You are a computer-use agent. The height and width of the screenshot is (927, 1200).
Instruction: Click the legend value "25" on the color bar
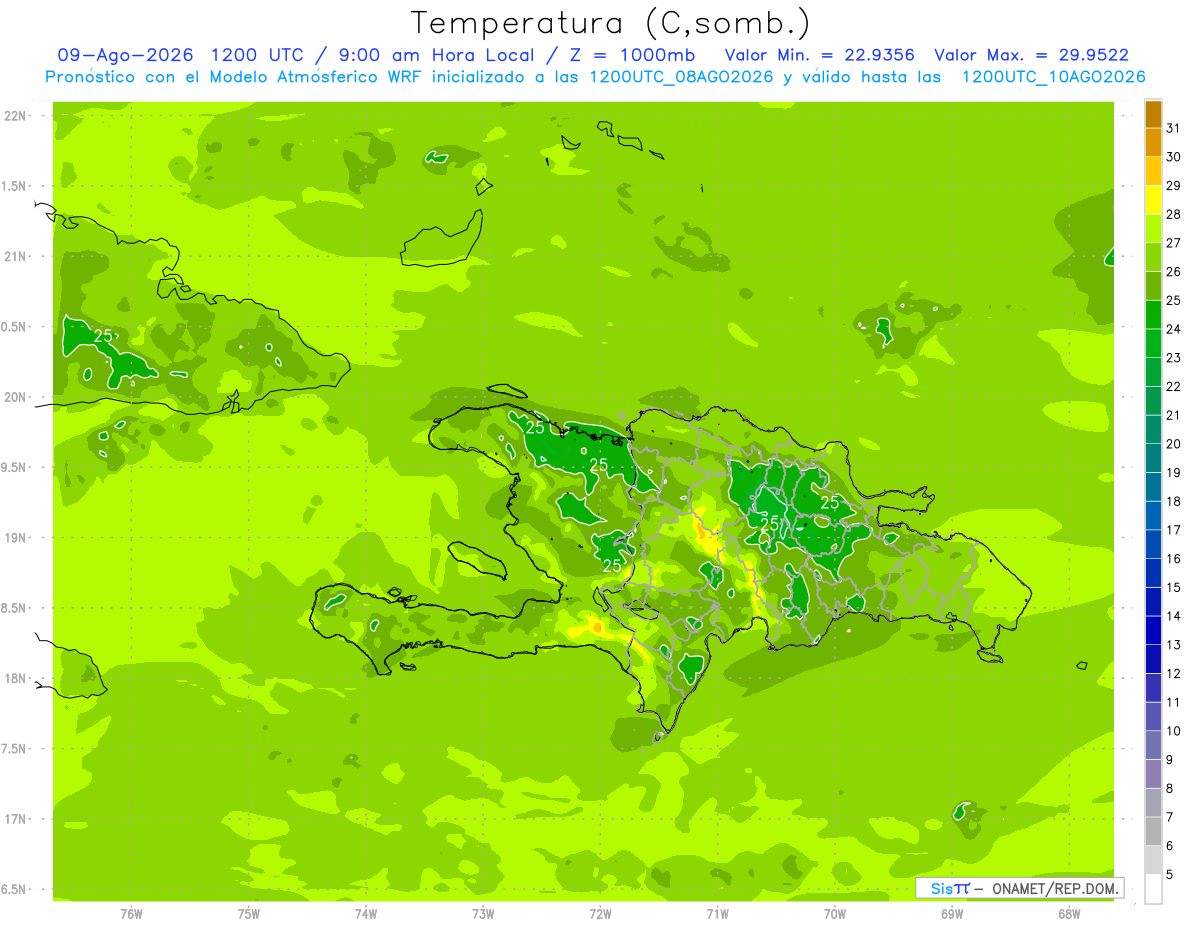(1173, 300)
